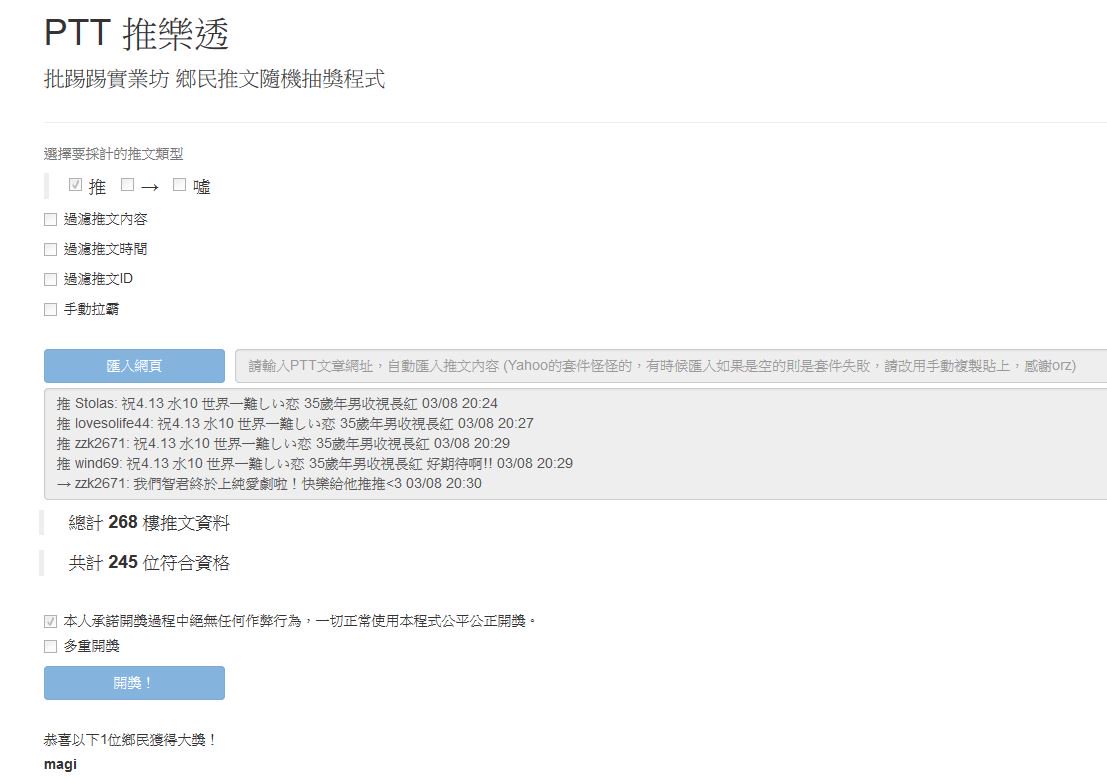Select the 03/08 20:29 comment by wind69
Image resolution: width=1107 pixels, height=783 pixels.
(x=315, y=463)
